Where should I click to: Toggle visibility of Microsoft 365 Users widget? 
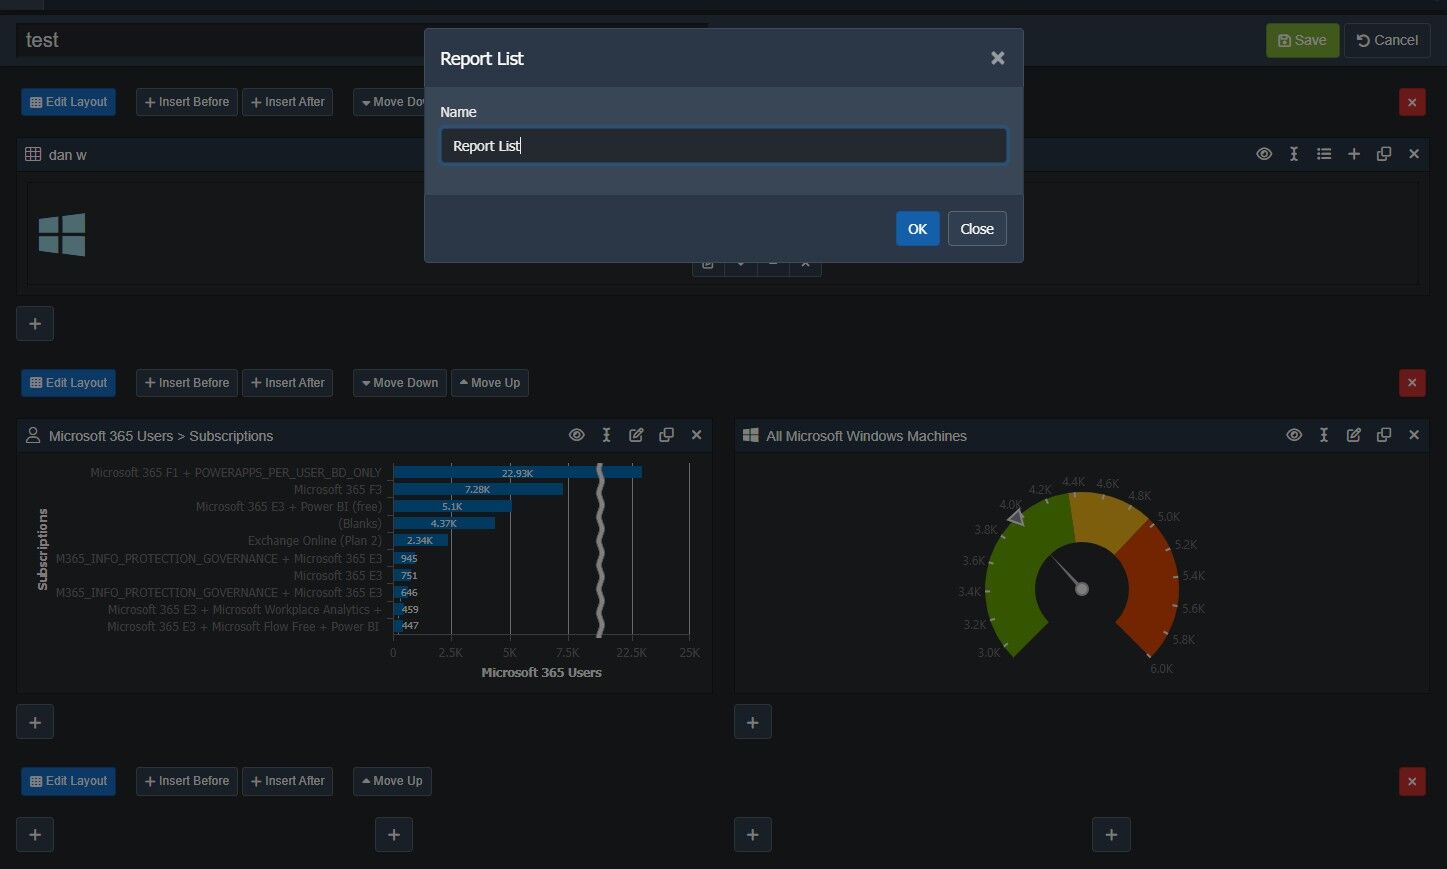pos(576,435)
